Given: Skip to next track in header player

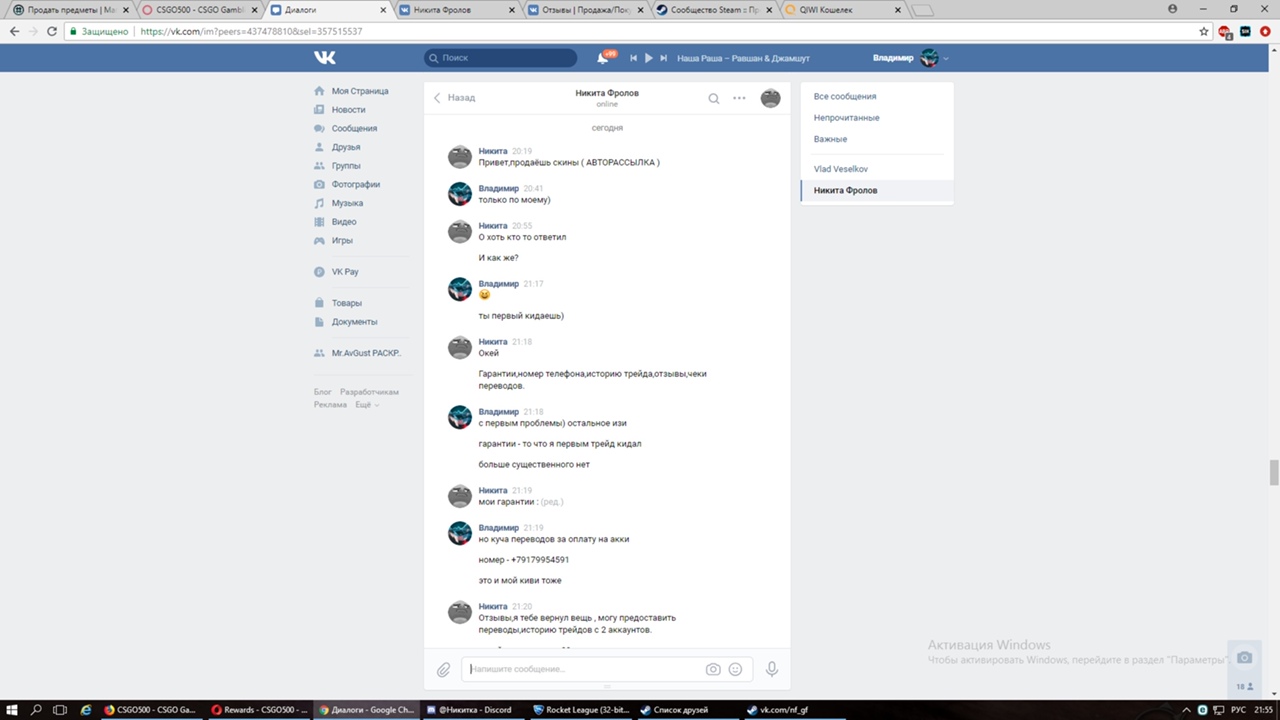Looking at the screenshot, I should click(x=663, y=58).
